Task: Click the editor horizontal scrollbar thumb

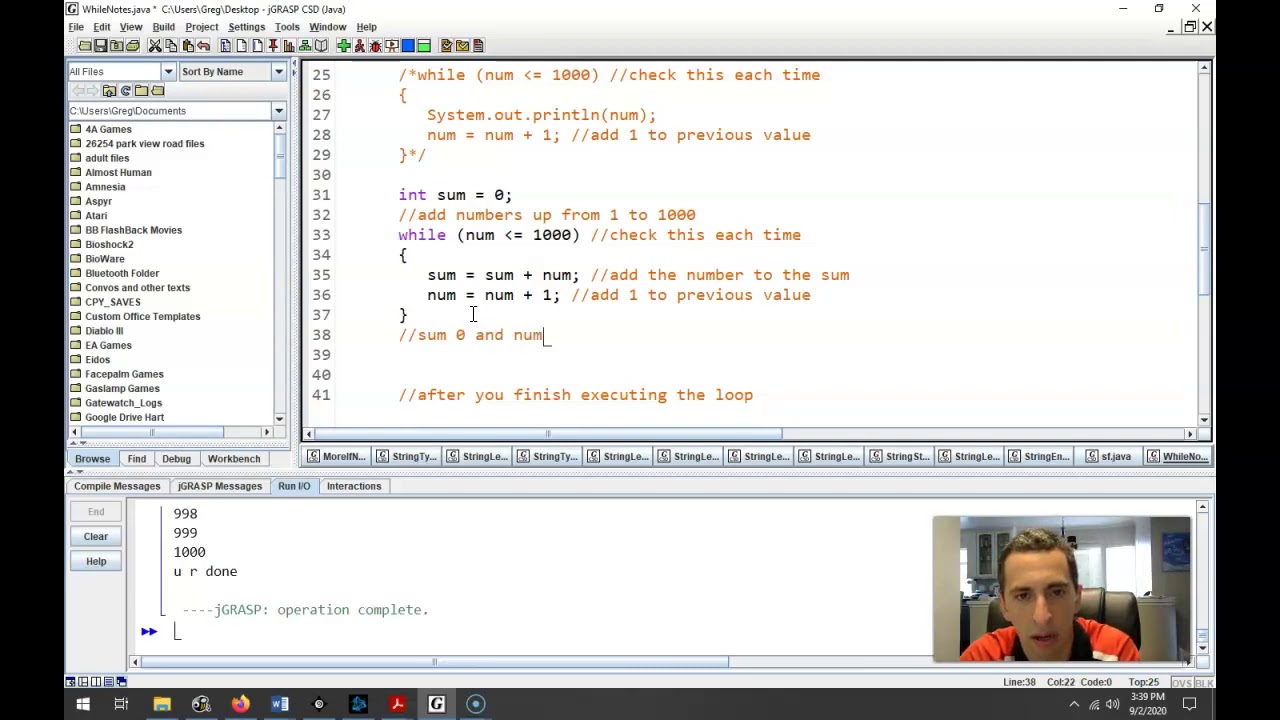Action: coord(548,434)
